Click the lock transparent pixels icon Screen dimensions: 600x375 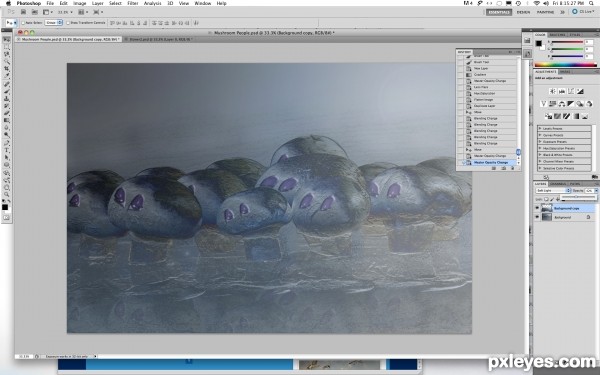coord(546,199)
